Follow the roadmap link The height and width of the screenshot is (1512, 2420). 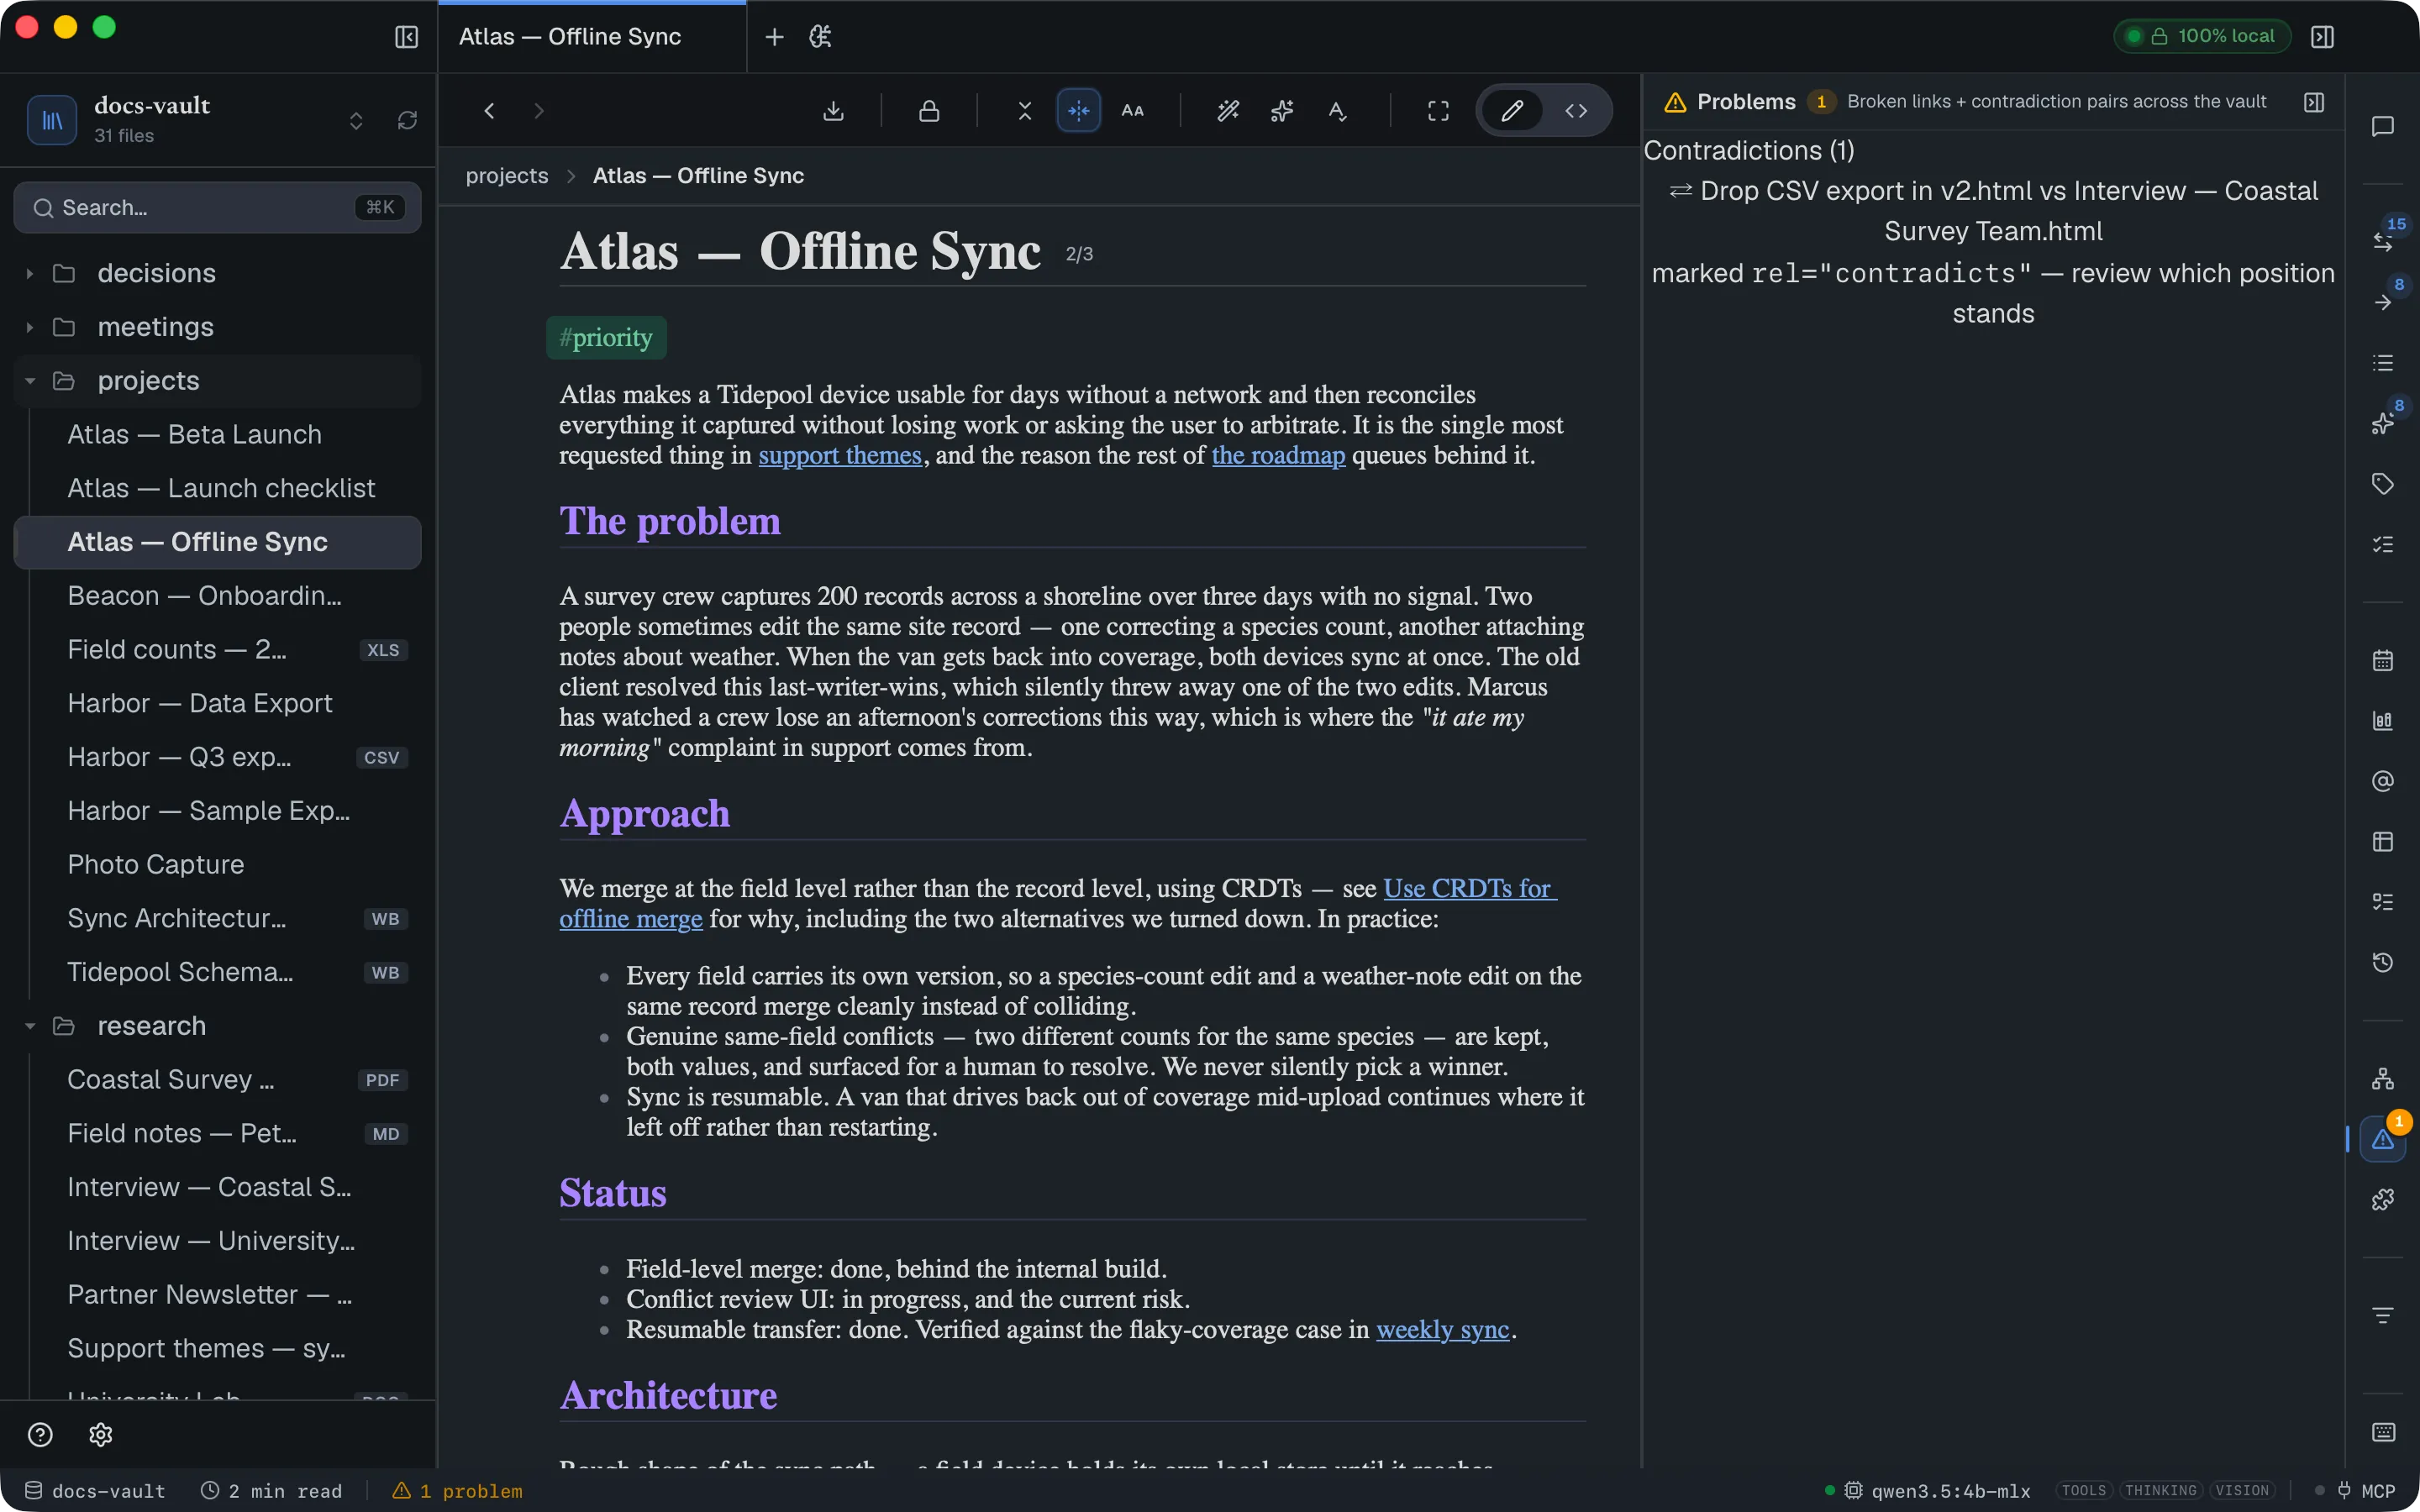click(1278, 455)
